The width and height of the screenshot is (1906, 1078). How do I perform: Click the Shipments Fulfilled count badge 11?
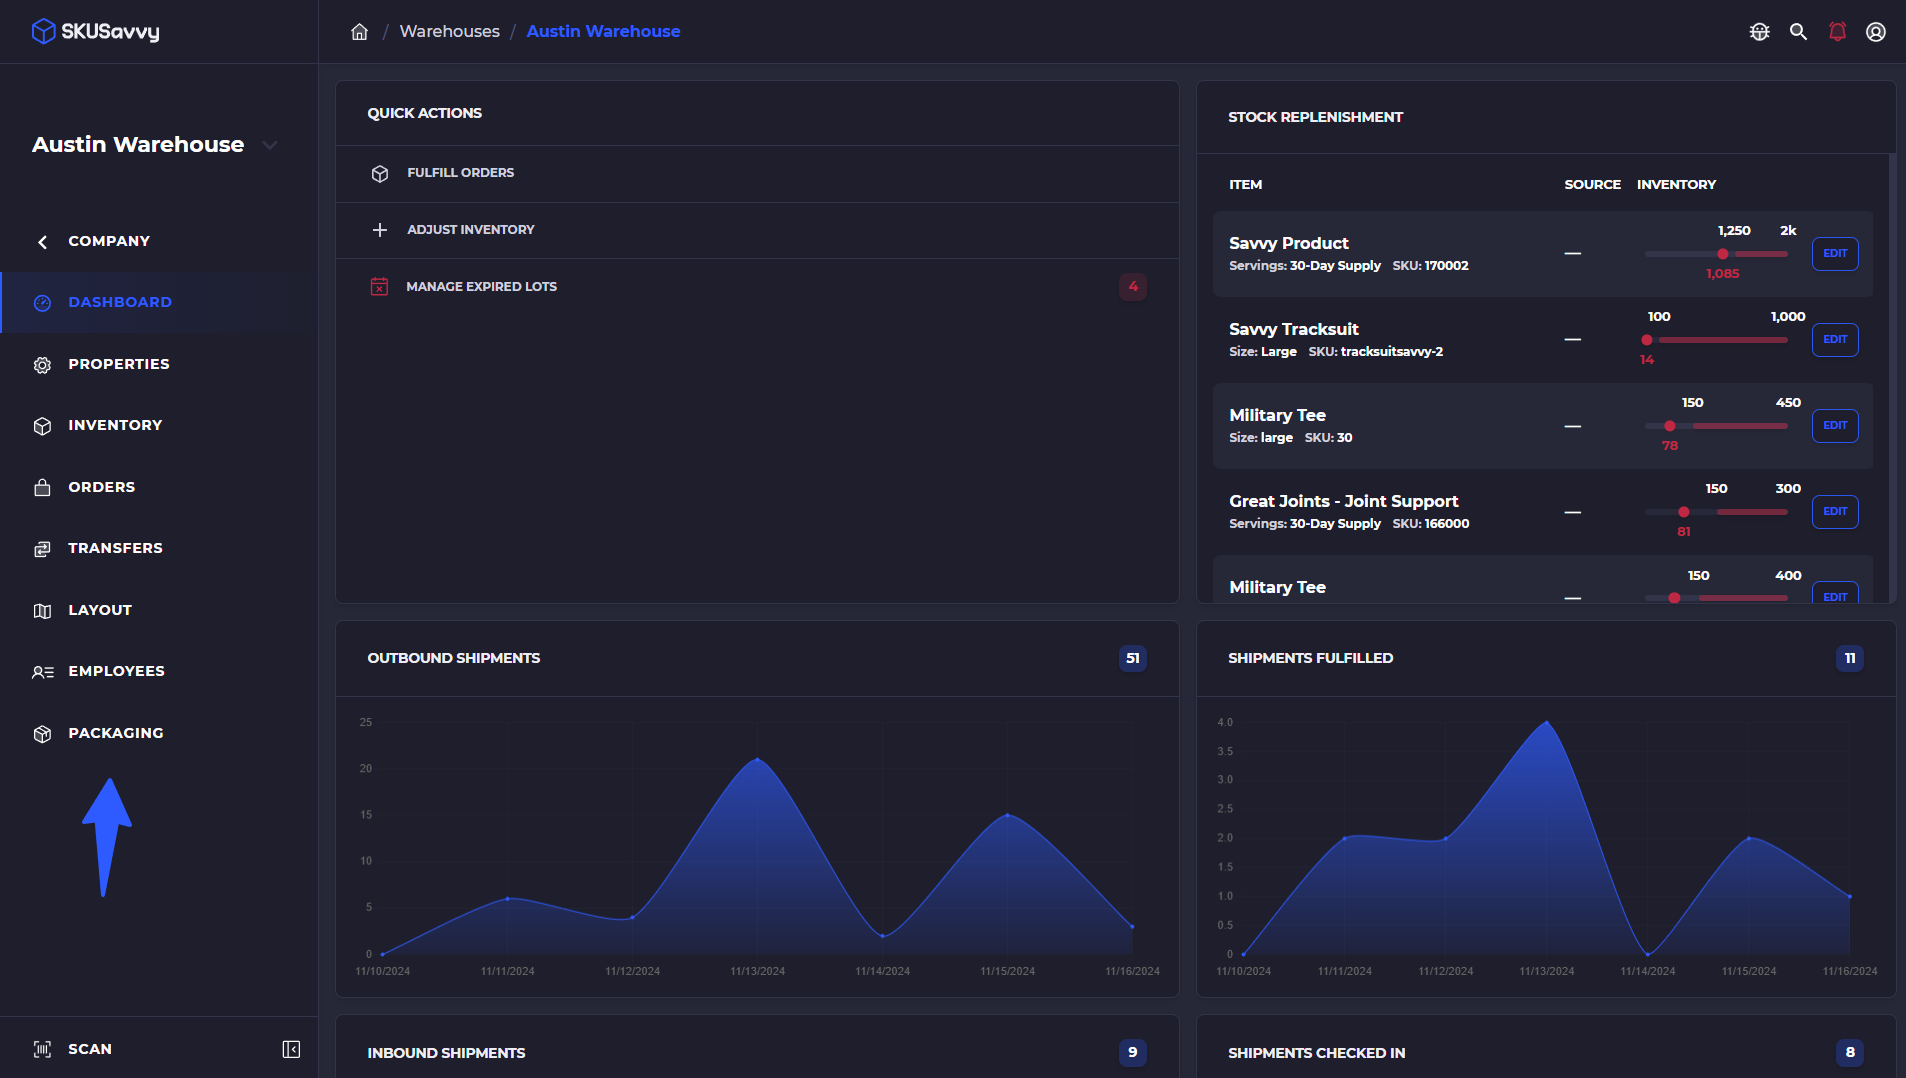1850,658
